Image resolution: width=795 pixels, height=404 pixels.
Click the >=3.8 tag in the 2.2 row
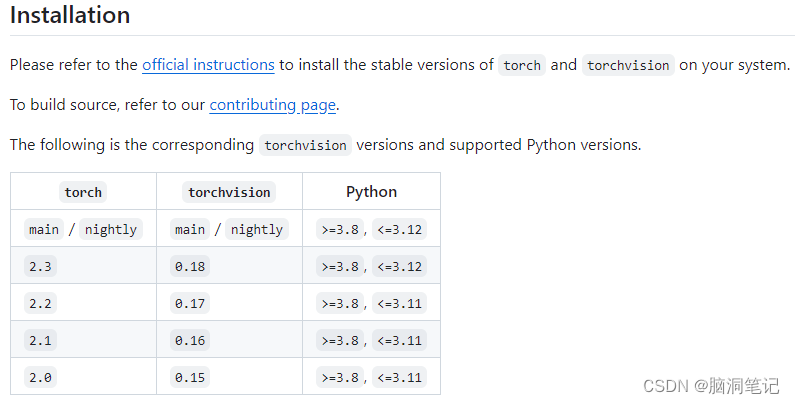coord(339,303)
